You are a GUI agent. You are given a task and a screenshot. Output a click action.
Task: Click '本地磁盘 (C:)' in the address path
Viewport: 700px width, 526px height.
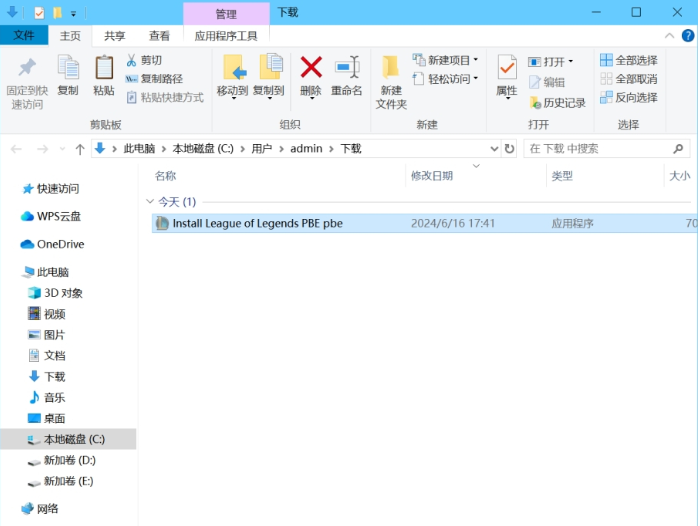(203, 149)
